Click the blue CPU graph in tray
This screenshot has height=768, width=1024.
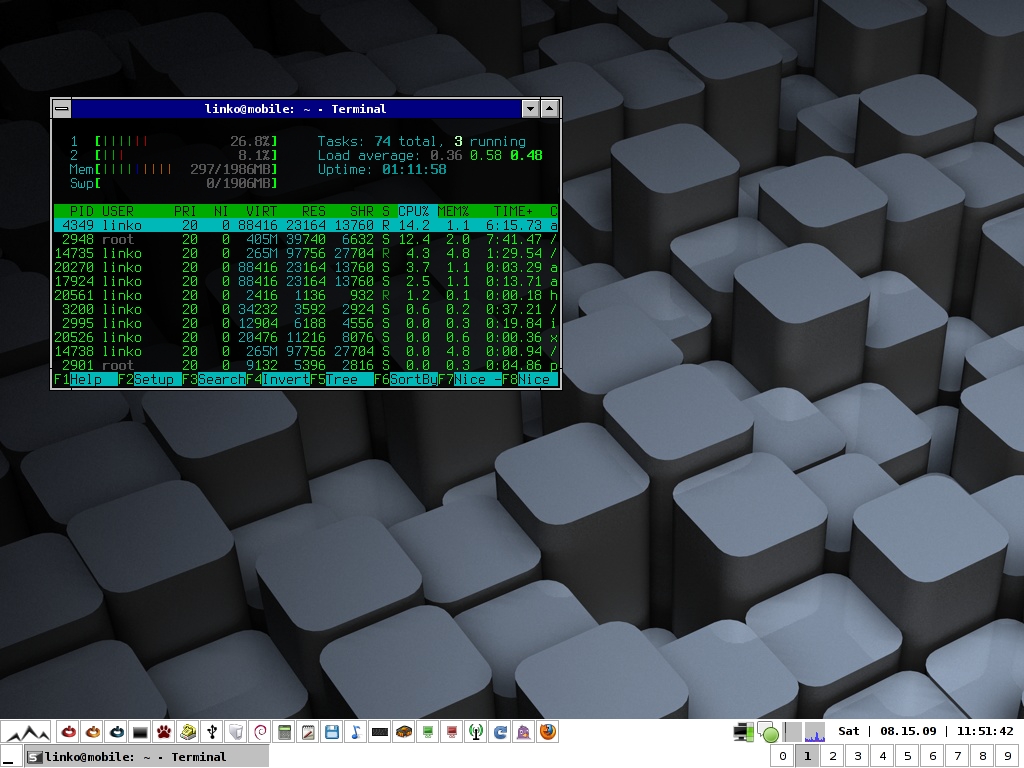click(814, 732)
